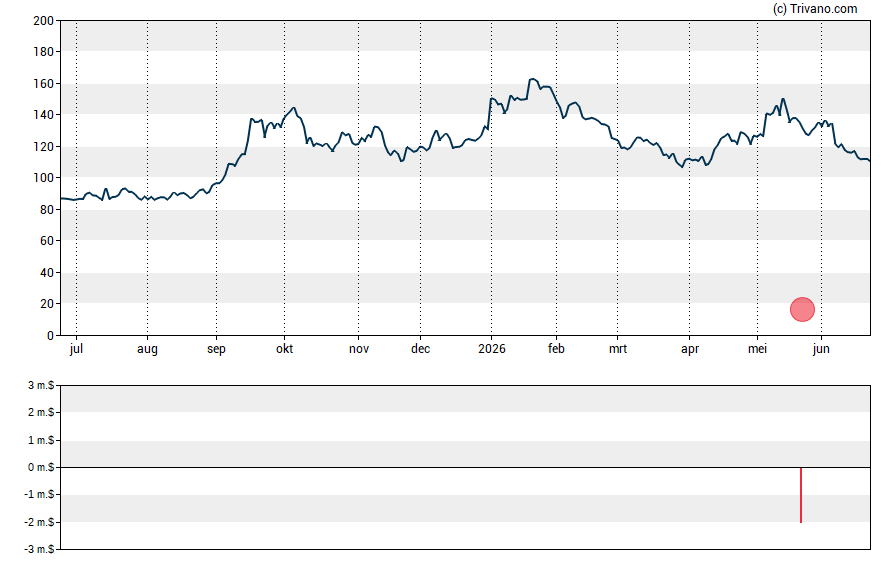Click the red bar in the volume chart
The width and height of the screenshot is (888, 565).
[801, 495]
